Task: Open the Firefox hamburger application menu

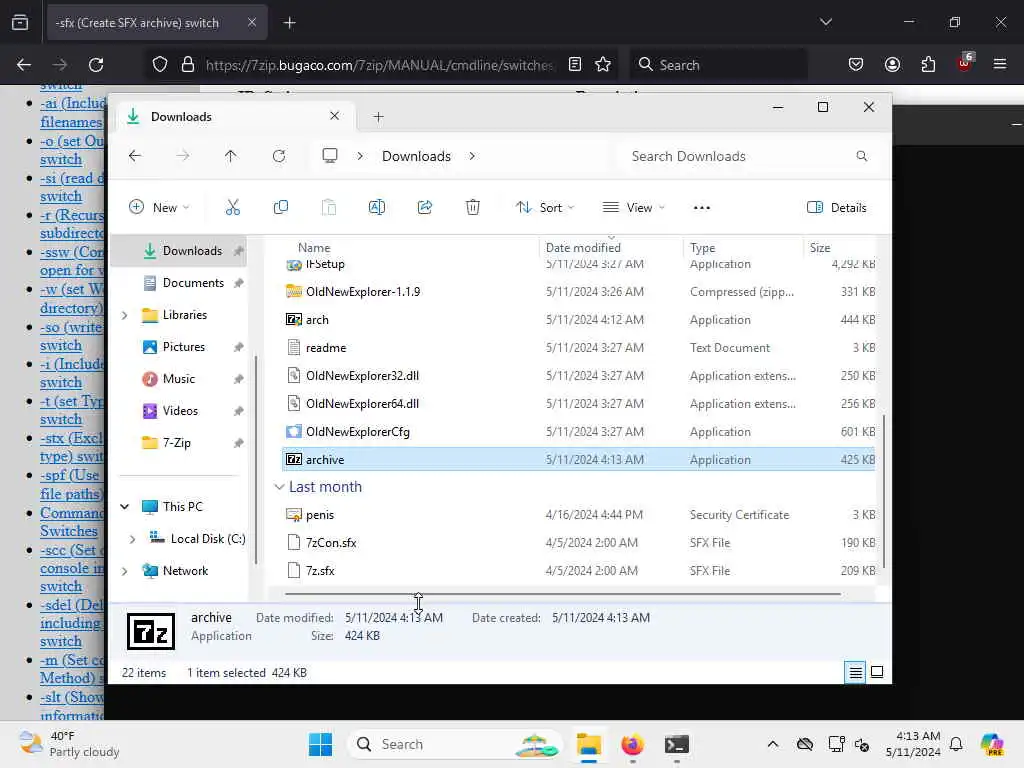Action: point(1000,65)
